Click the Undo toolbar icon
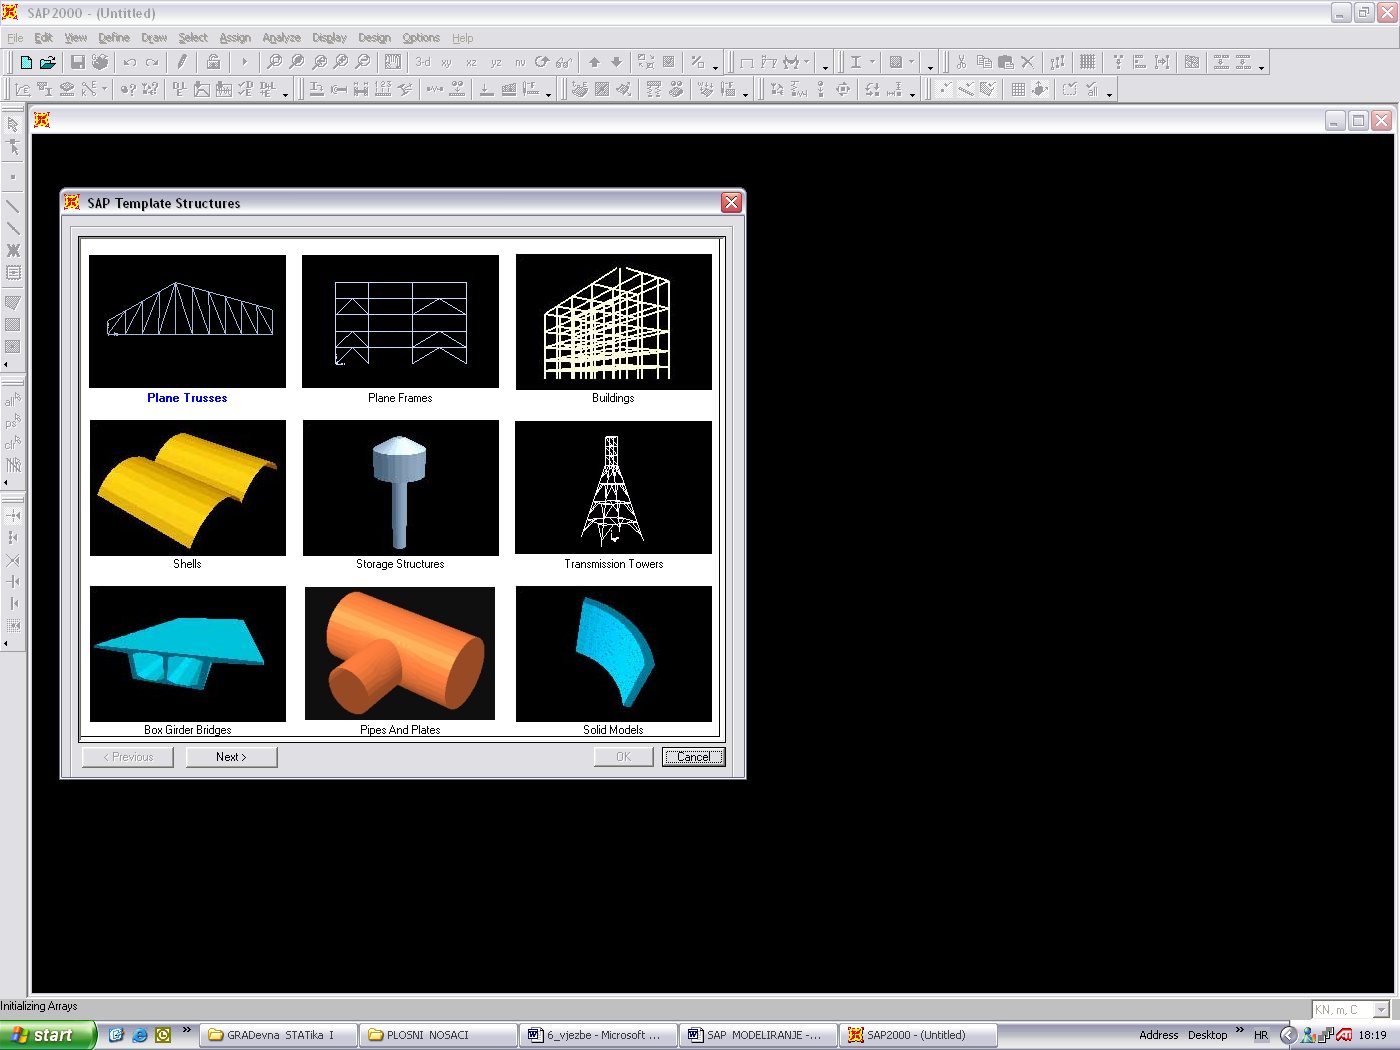The image size is (1400, 1050). [130, 62]
